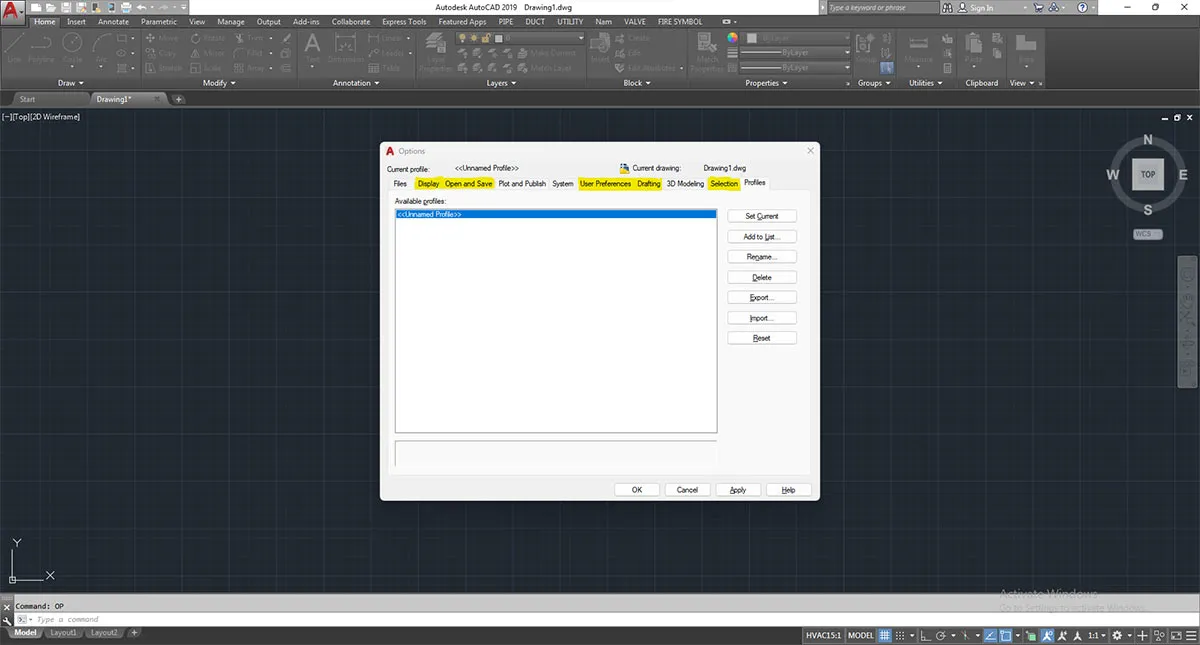This screenshot has height=645, width=1200.
Task: Toggle ortho mode in the status bar
Action: (926, 636)
